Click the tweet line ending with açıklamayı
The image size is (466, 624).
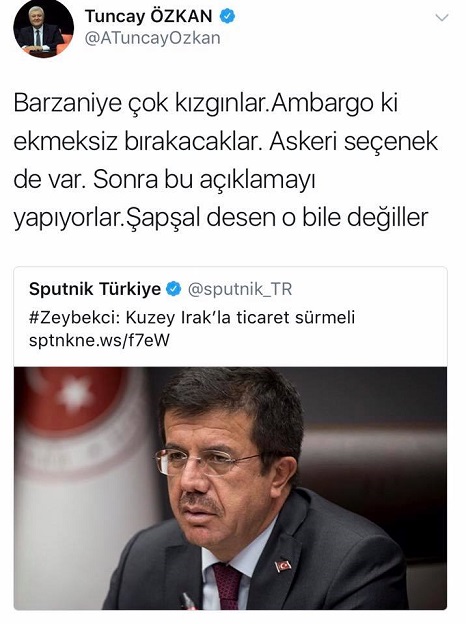(x=164, y=180)
